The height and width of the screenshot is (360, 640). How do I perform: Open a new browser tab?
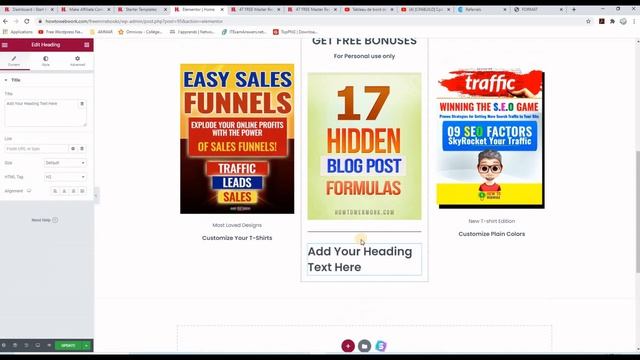(573, 9)
